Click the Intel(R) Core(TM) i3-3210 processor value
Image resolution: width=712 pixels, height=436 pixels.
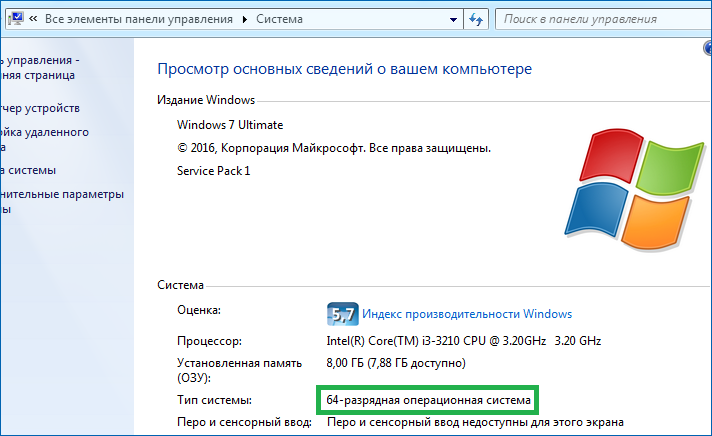click(464, 341)
